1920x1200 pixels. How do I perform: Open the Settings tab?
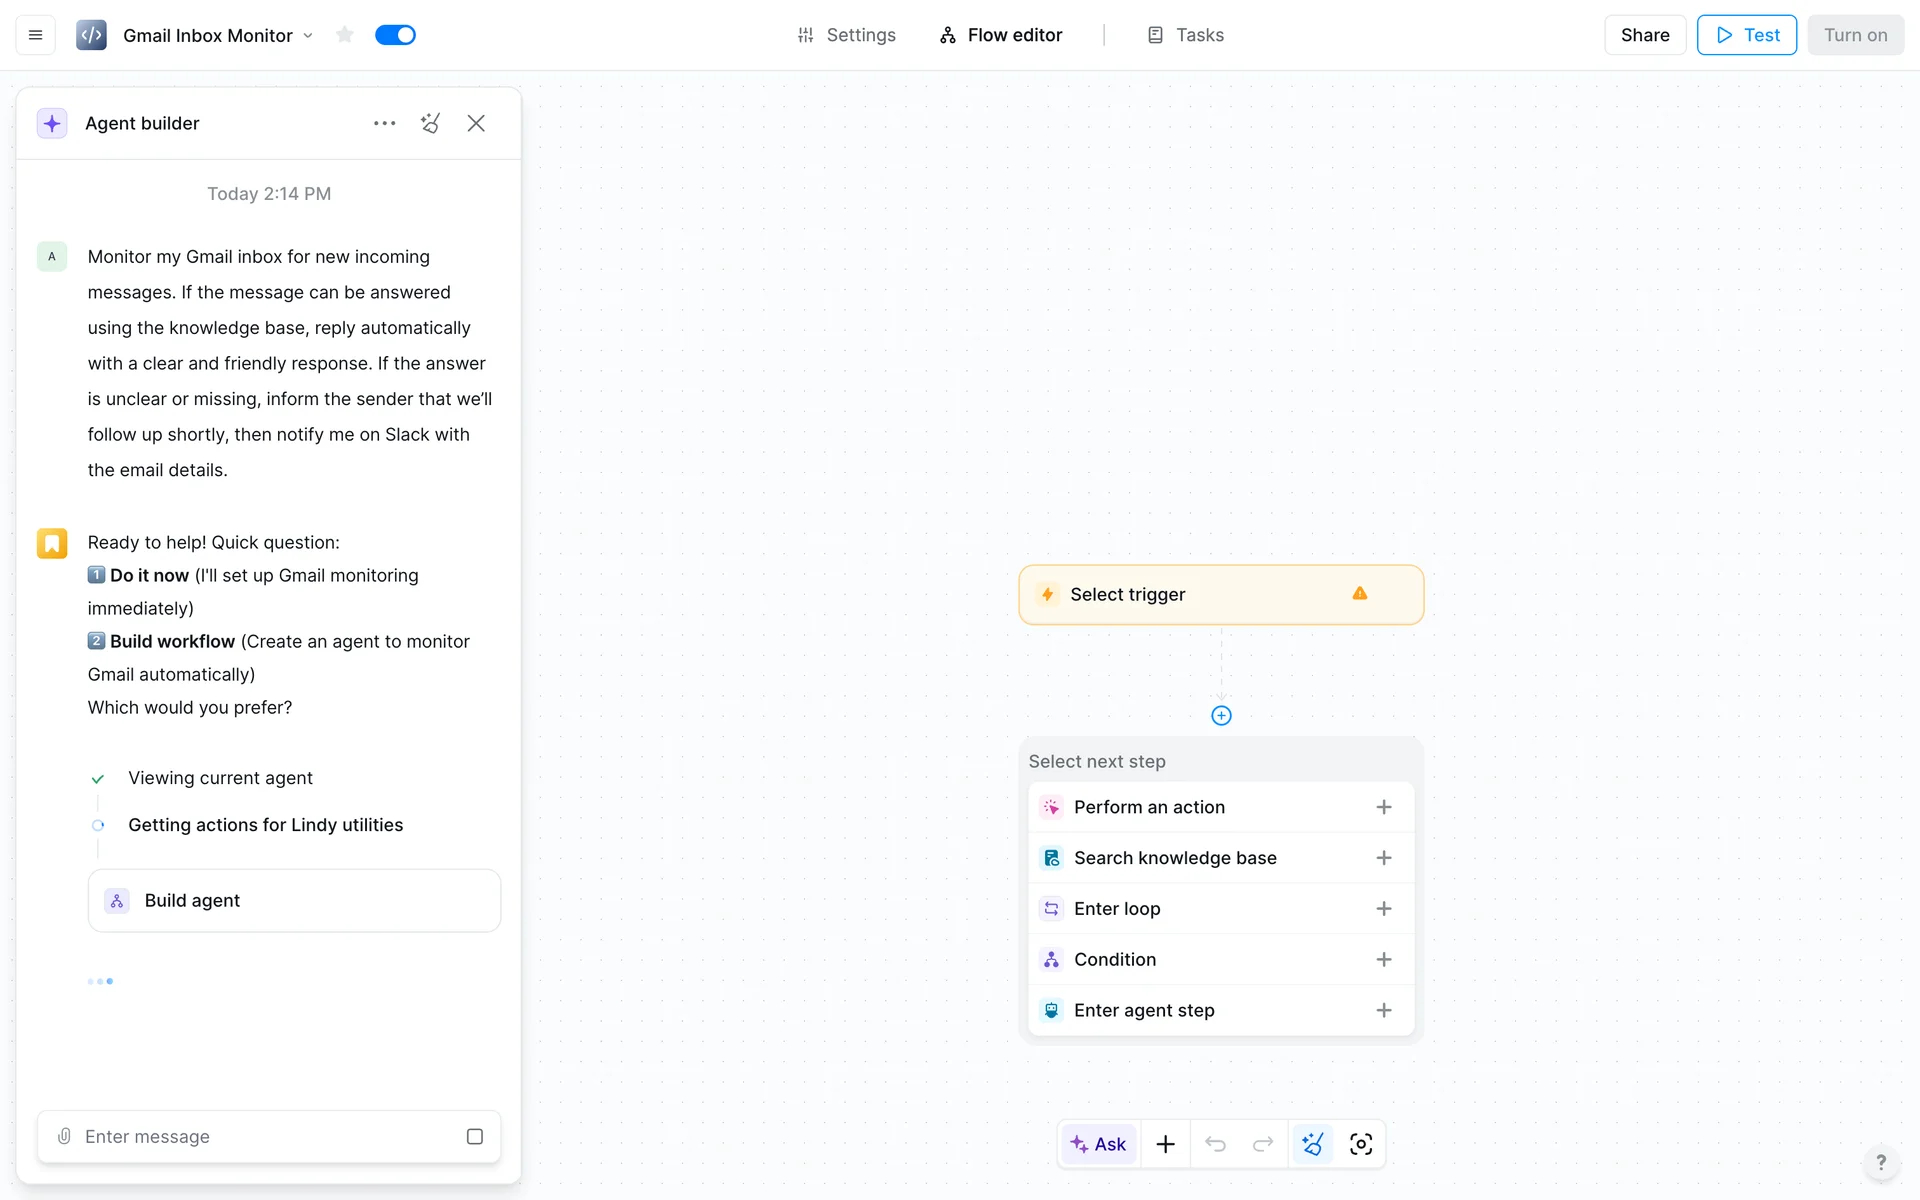pyautogui.click(x=846, y=35)
